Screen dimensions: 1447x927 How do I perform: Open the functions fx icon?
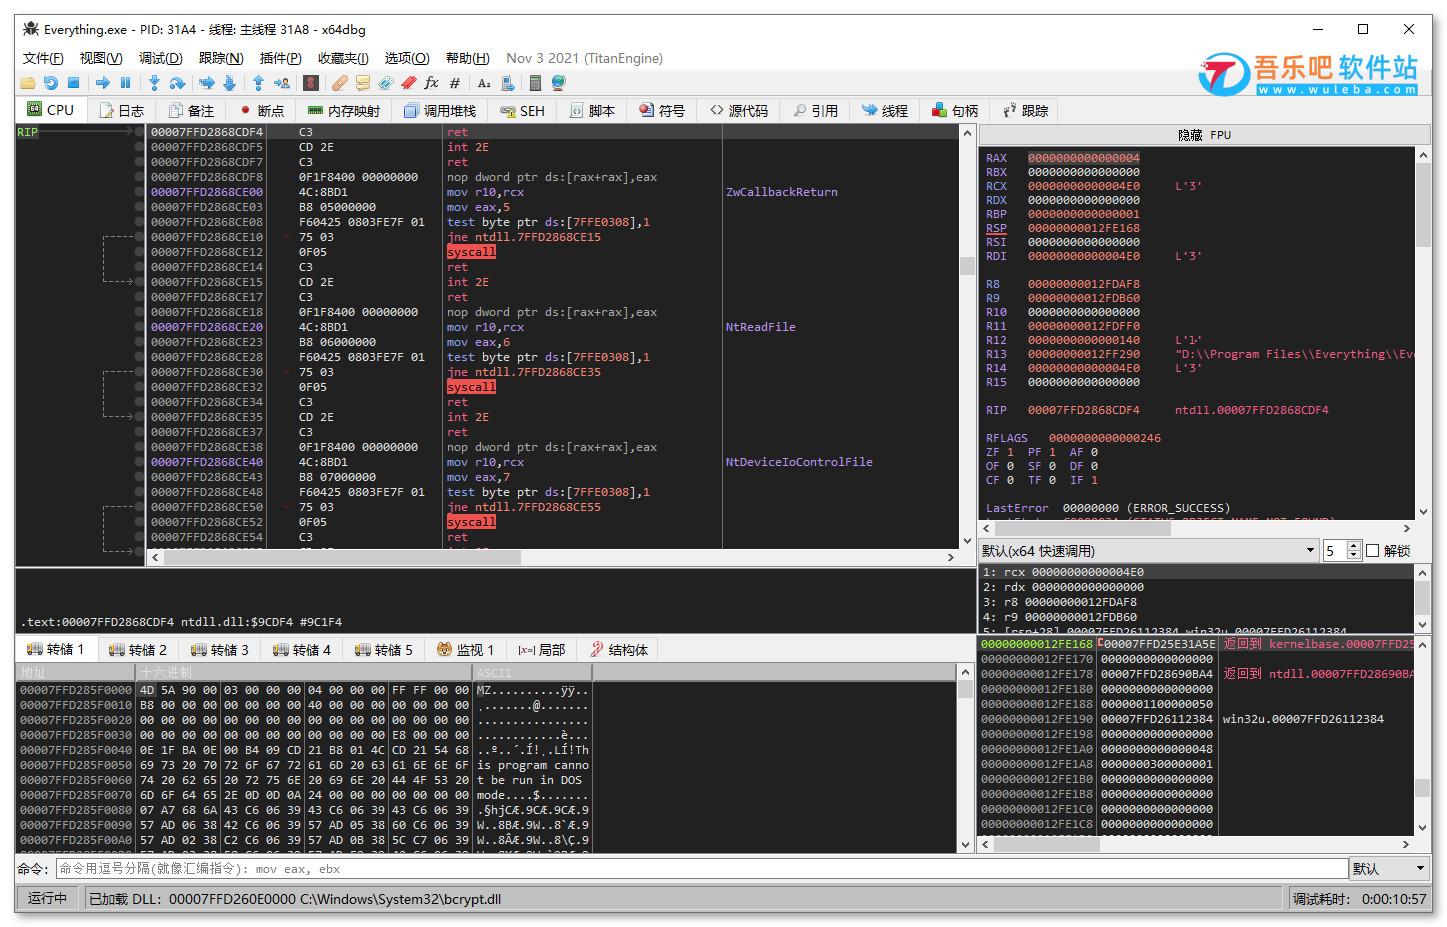tap(431, 83)
